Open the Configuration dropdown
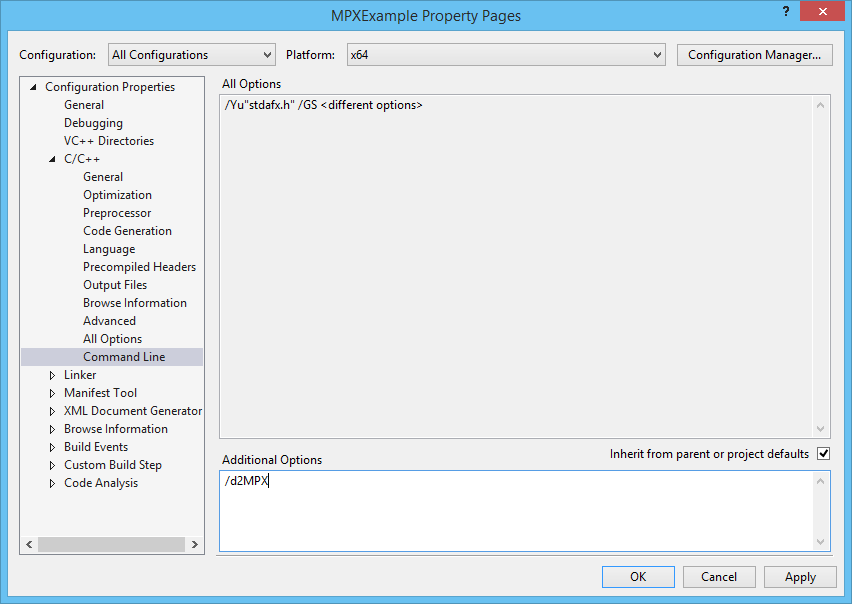The height and width of the screenshot is (604, 852). 191,55
